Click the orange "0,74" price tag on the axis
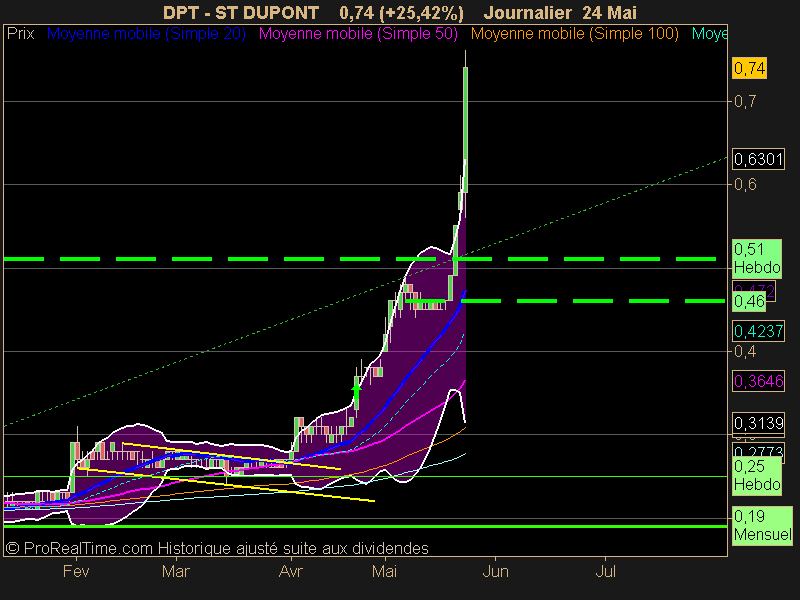Screen dimensions: 800x600 click(749, 68)
